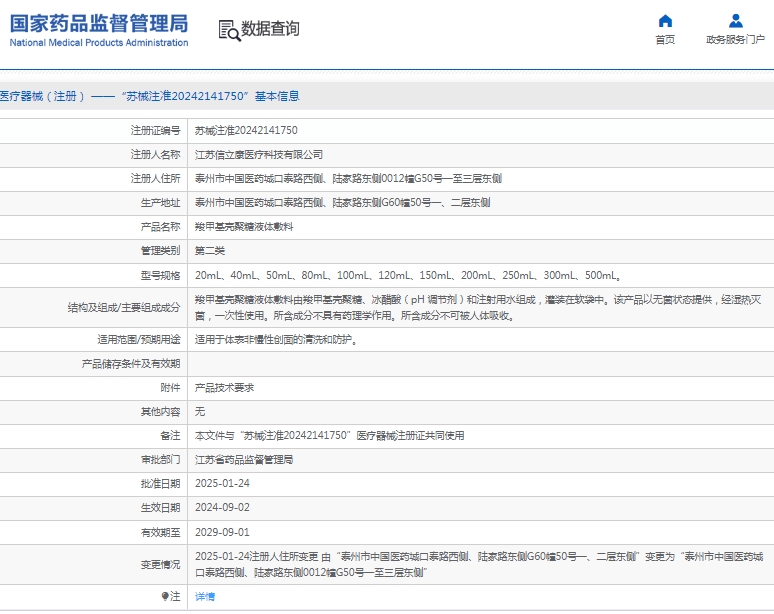Click the 附件 row label
Screen dimensions: 774x614
click(x=170, y=387)
